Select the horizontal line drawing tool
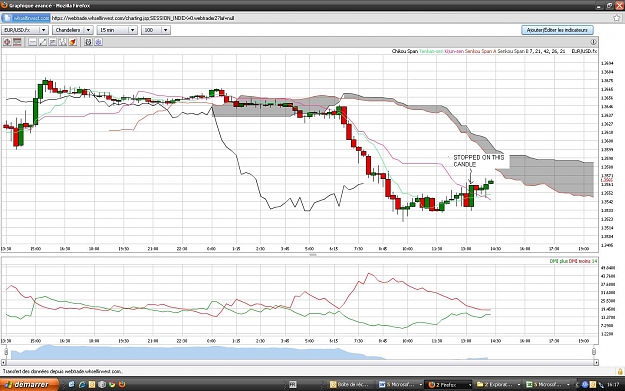This screenshot has width=625, height=391. pyautogui.click(x=33, y=42)
